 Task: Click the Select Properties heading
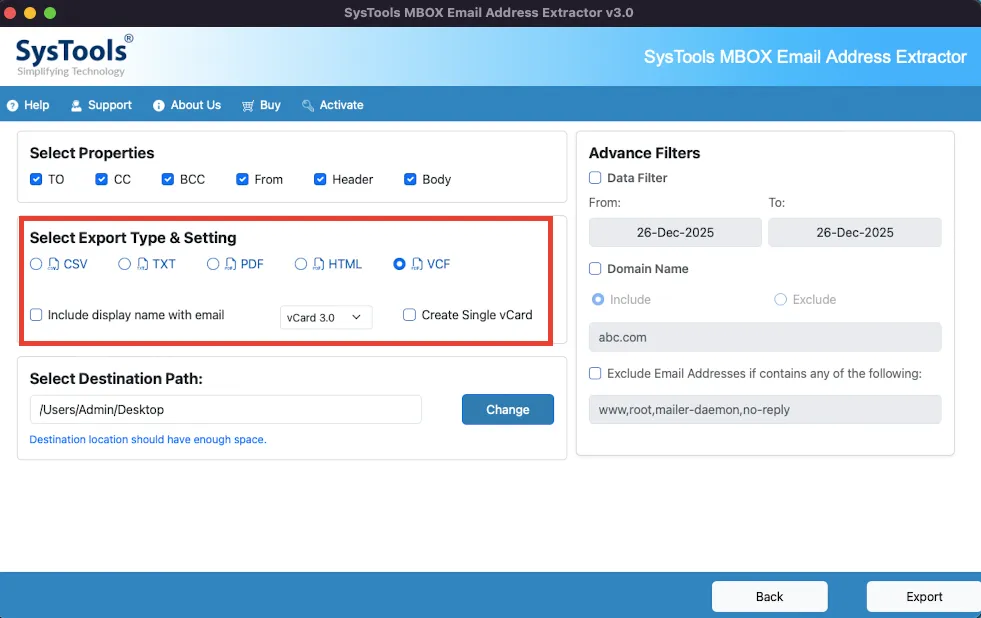92,153
